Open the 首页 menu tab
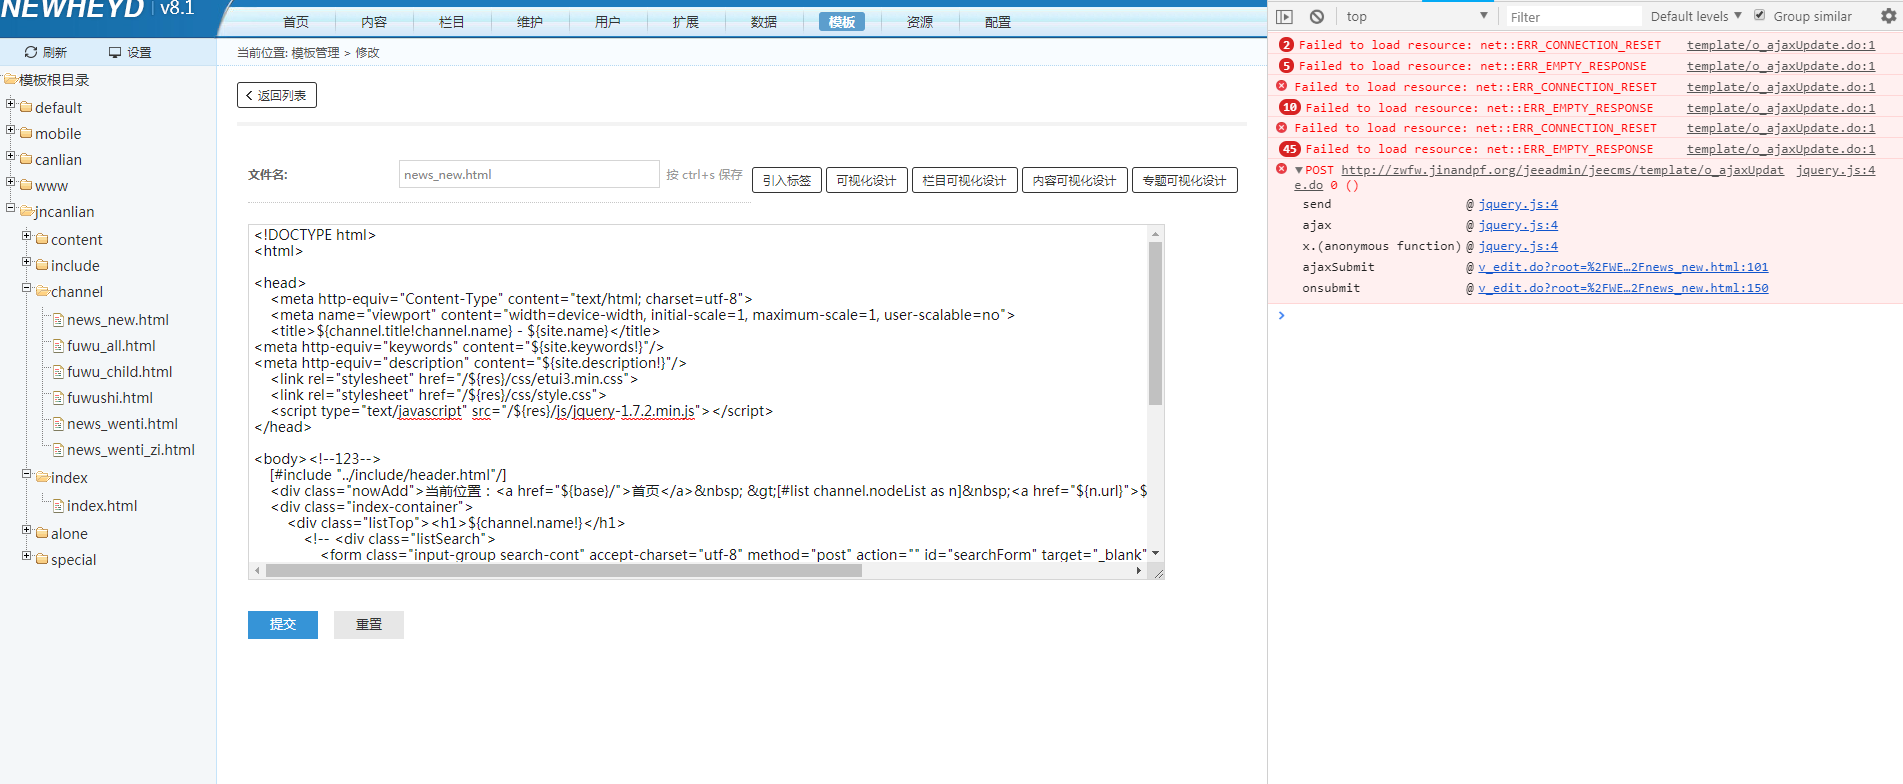The height and width of the screenshot is (784, 1903). tap(296, 22)
